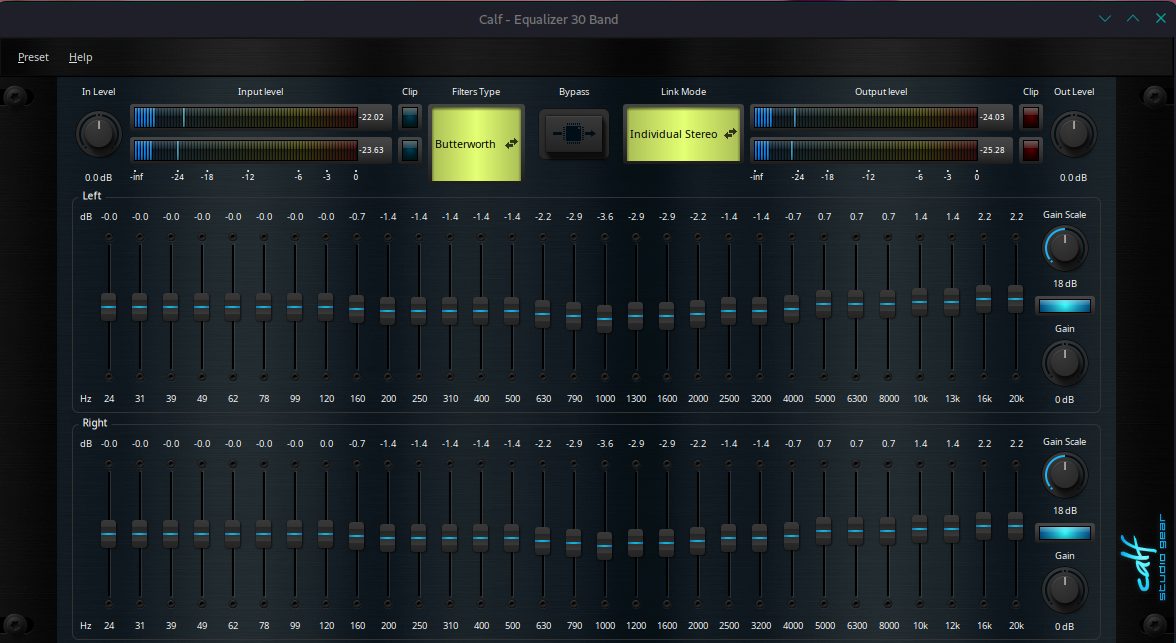Close the Calf Equalizer 30 Band window
1176x643 pixels.
[x=1160, y=19]
